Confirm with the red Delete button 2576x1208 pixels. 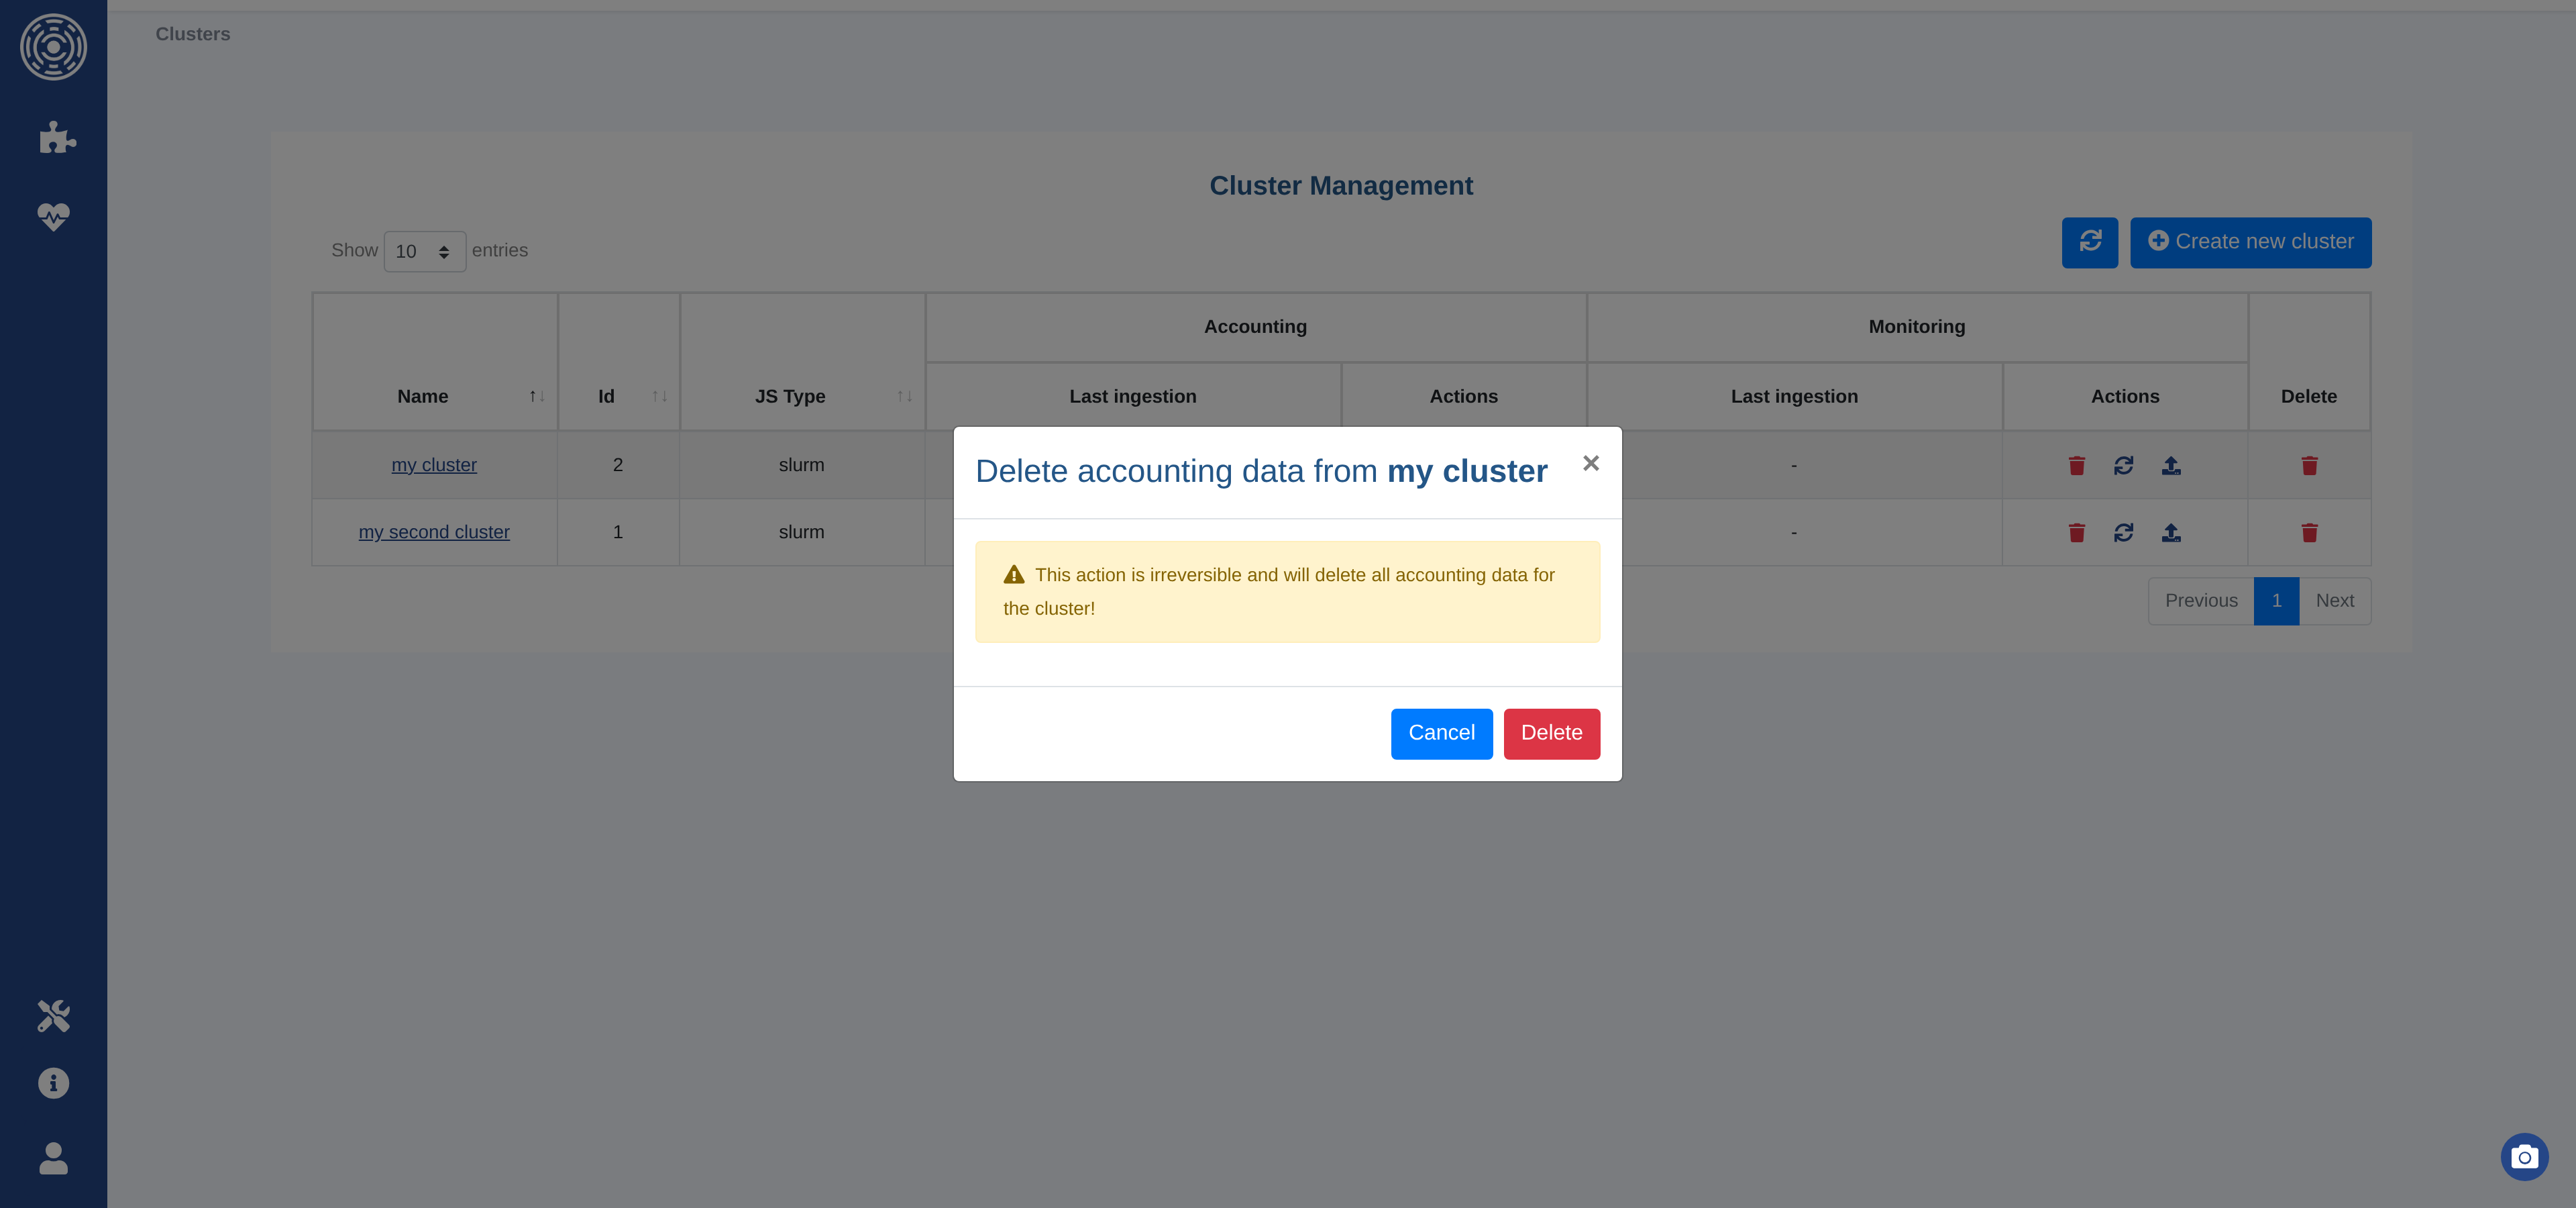[x=1551, y=733]
